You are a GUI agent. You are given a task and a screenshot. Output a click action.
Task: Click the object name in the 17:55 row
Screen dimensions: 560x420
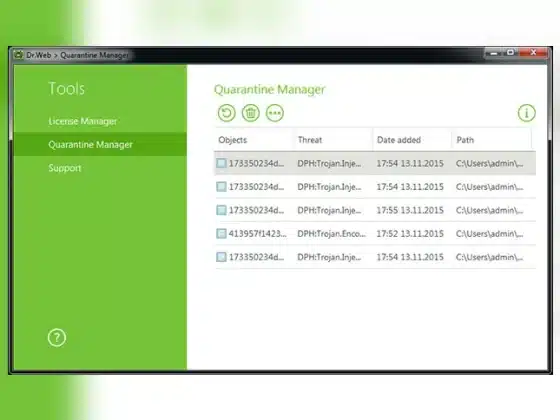pos(256,210)
